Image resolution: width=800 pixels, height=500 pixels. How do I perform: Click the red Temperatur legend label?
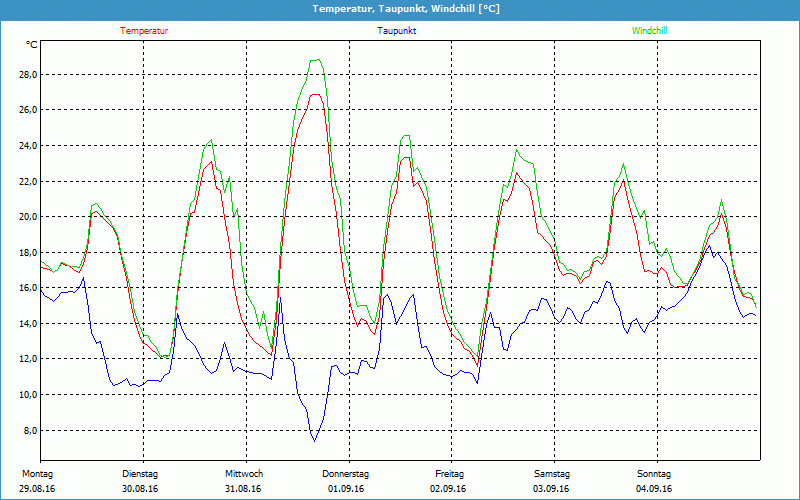click(x=144, y=31)
